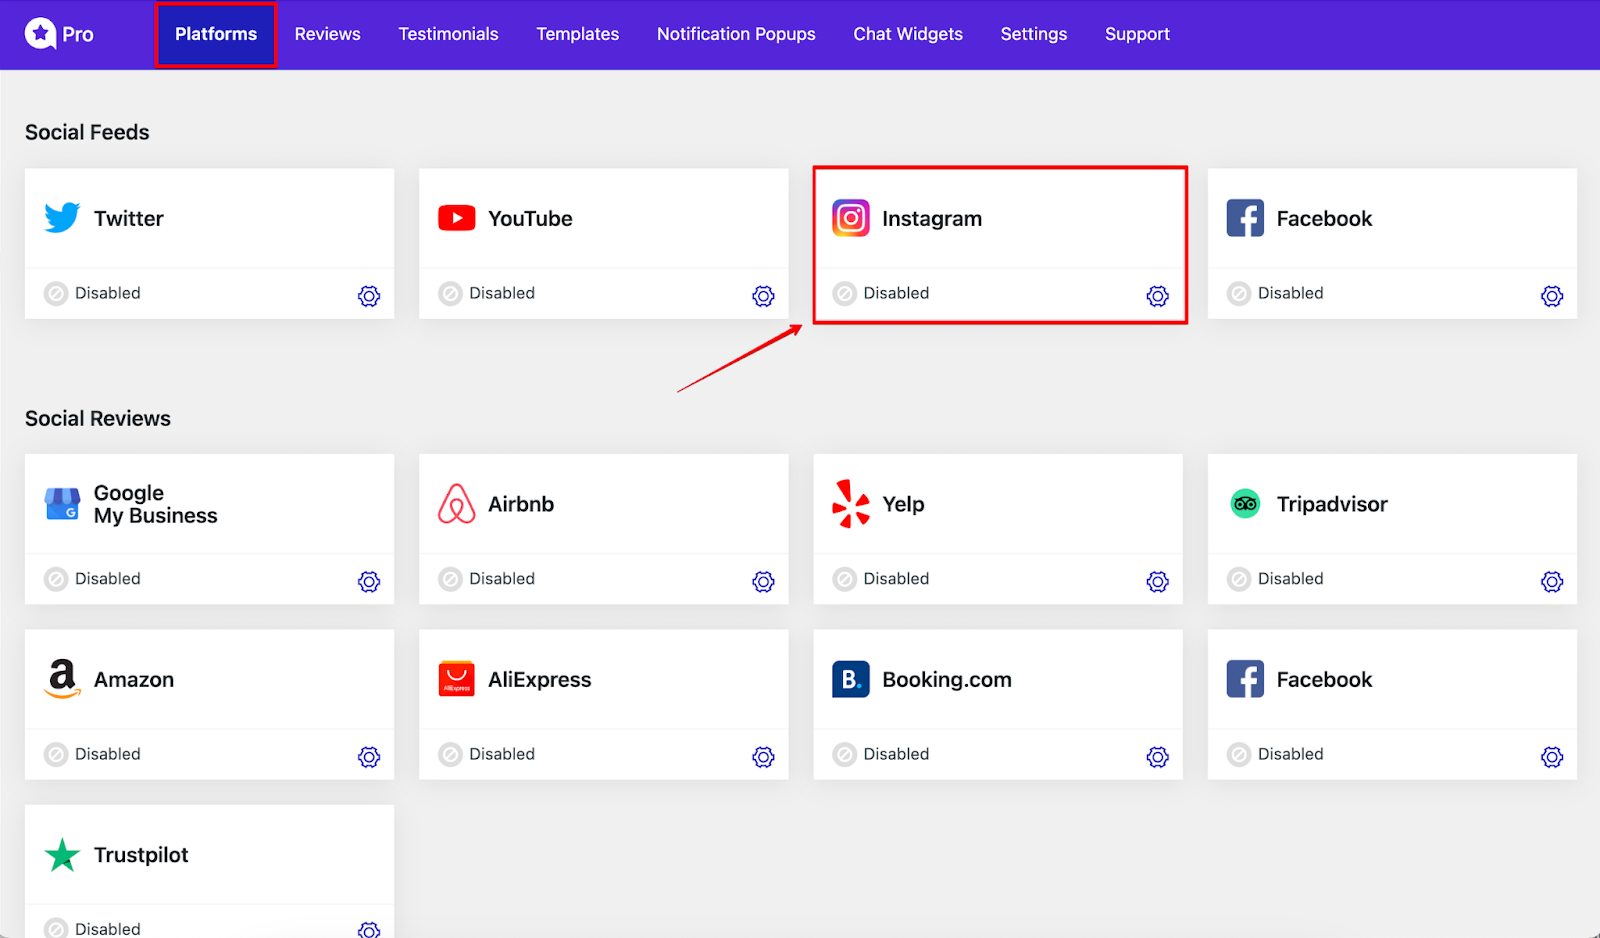Select the Amazon card title
1600x938 pixels.
(x=134, y=680)
